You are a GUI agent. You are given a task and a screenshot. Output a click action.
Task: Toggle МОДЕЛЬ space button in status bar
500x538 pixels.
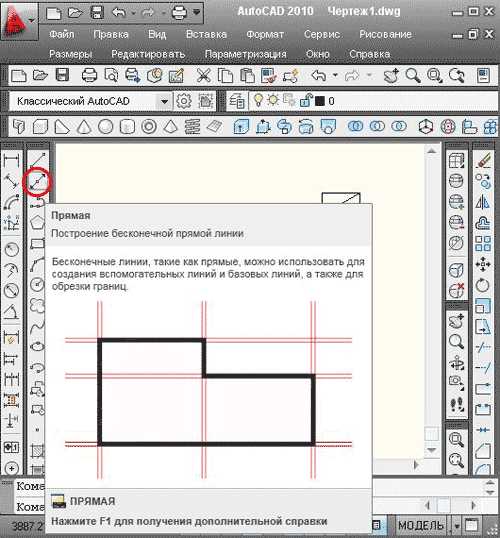coord(421,525)
